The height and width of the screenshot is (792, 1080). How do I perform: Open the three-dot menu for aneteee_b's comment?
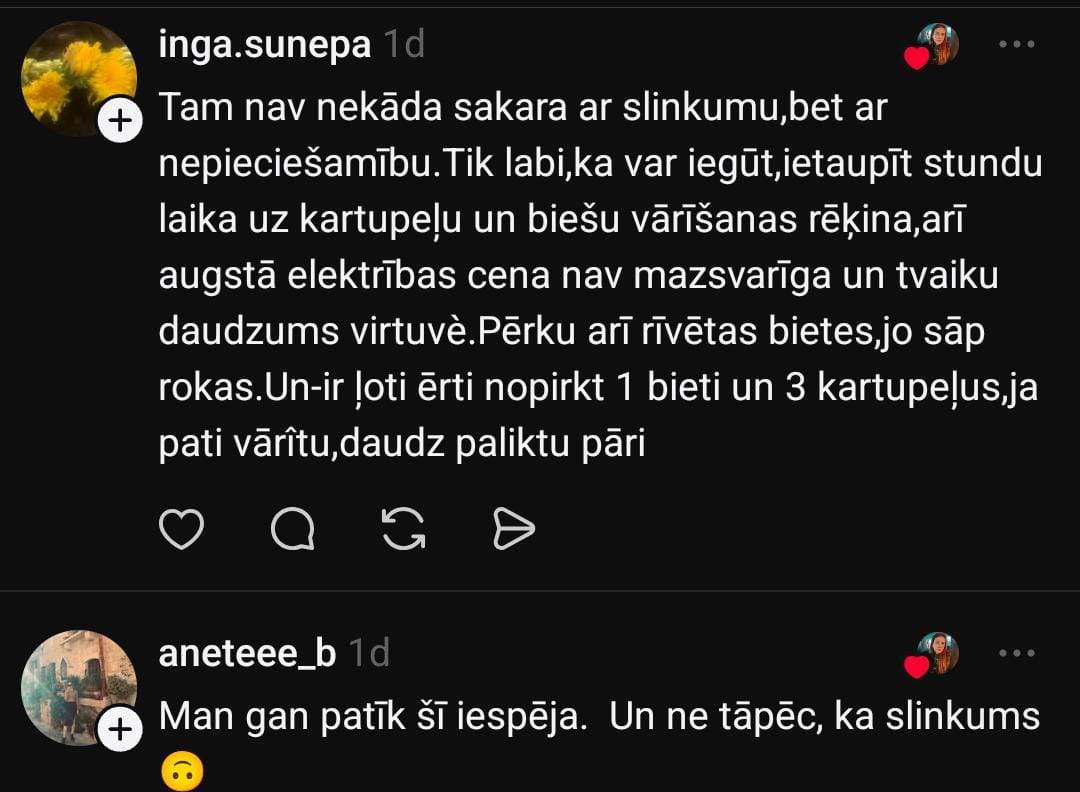1017,654
